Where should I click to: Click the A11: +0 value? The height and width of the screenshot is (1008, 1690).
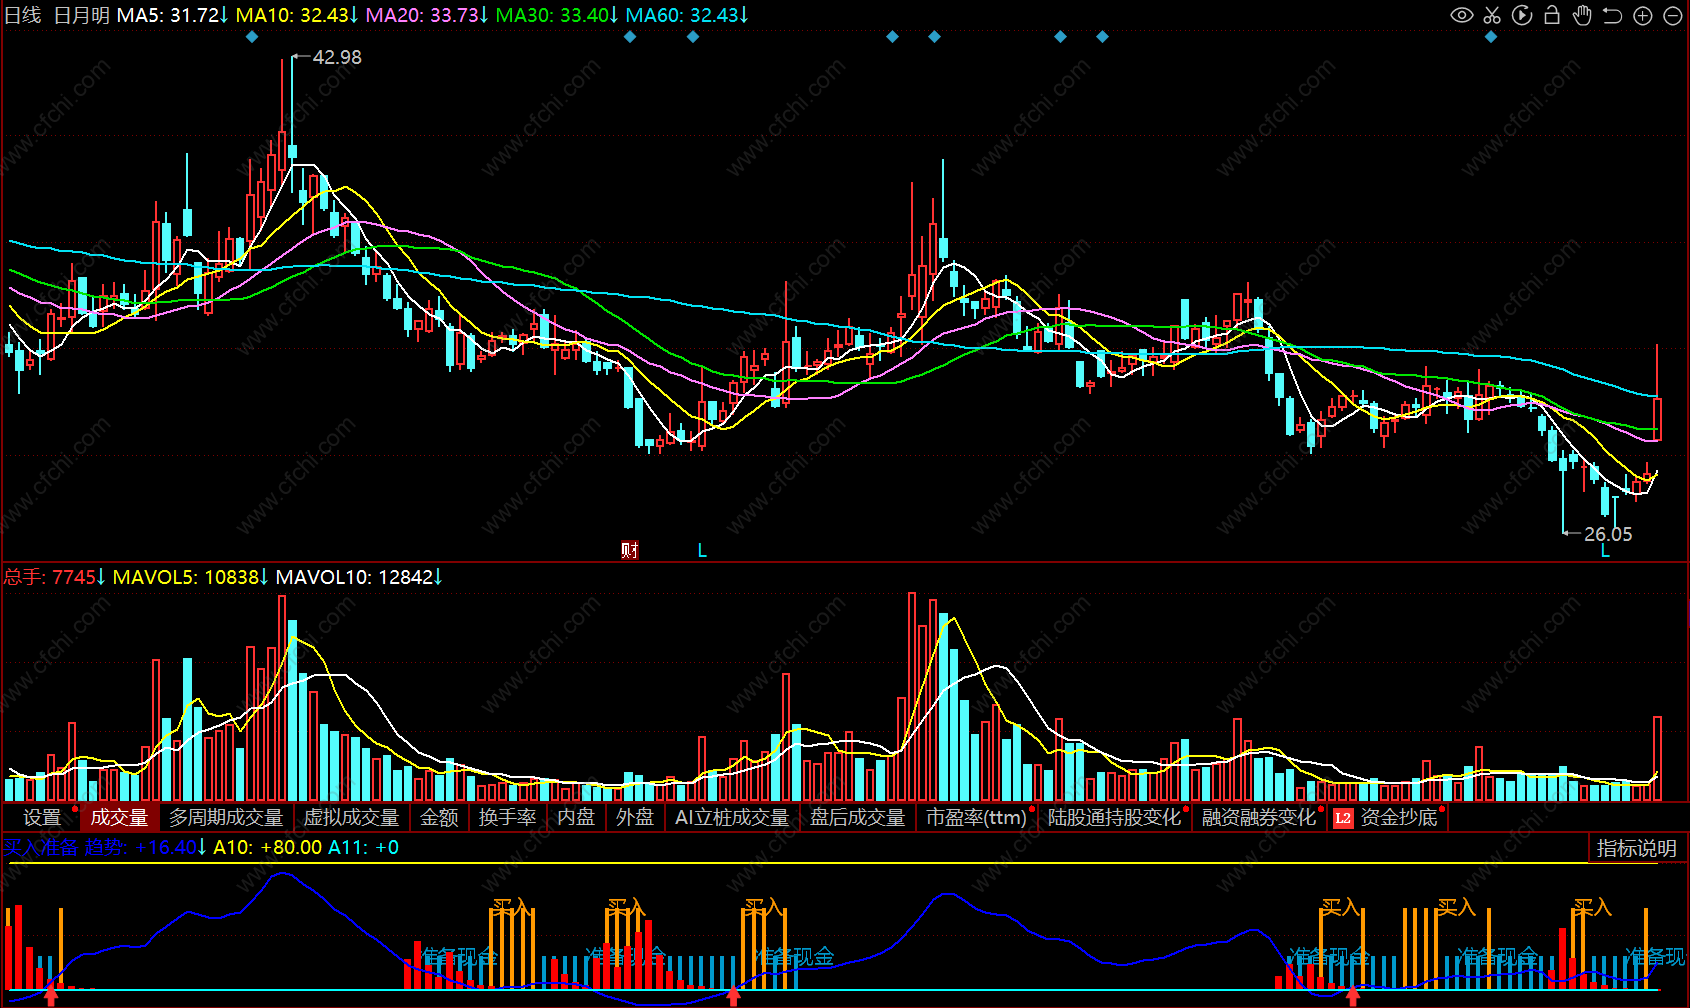click(x=364, y=848)
